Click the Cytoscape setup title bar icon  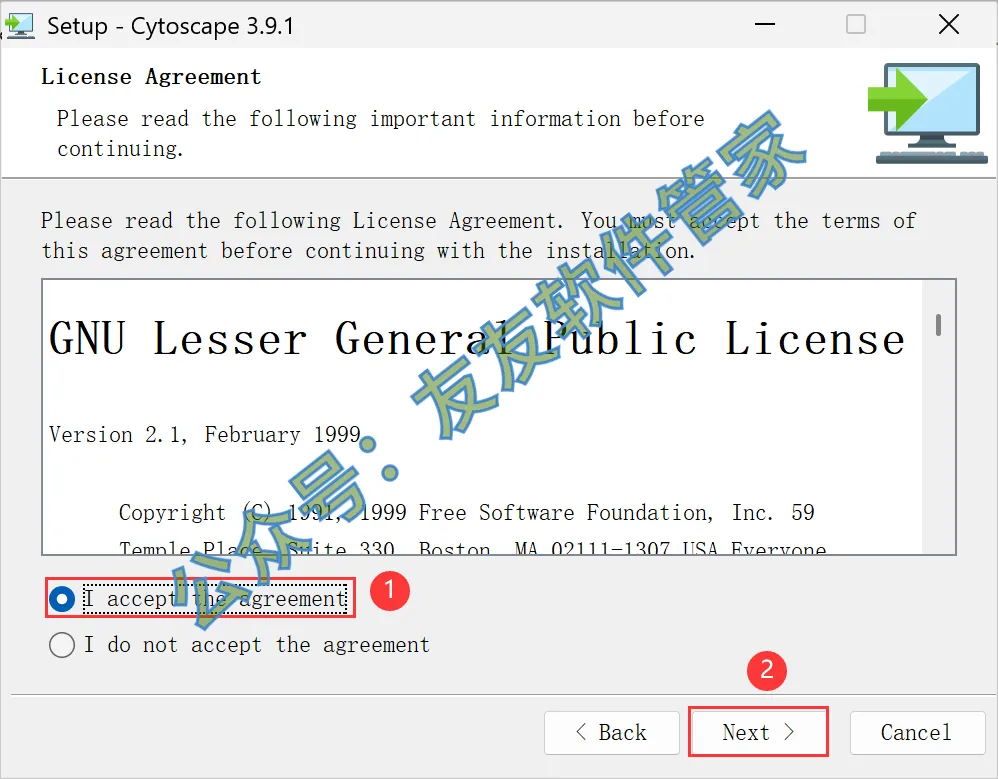(x=19, y=26)
